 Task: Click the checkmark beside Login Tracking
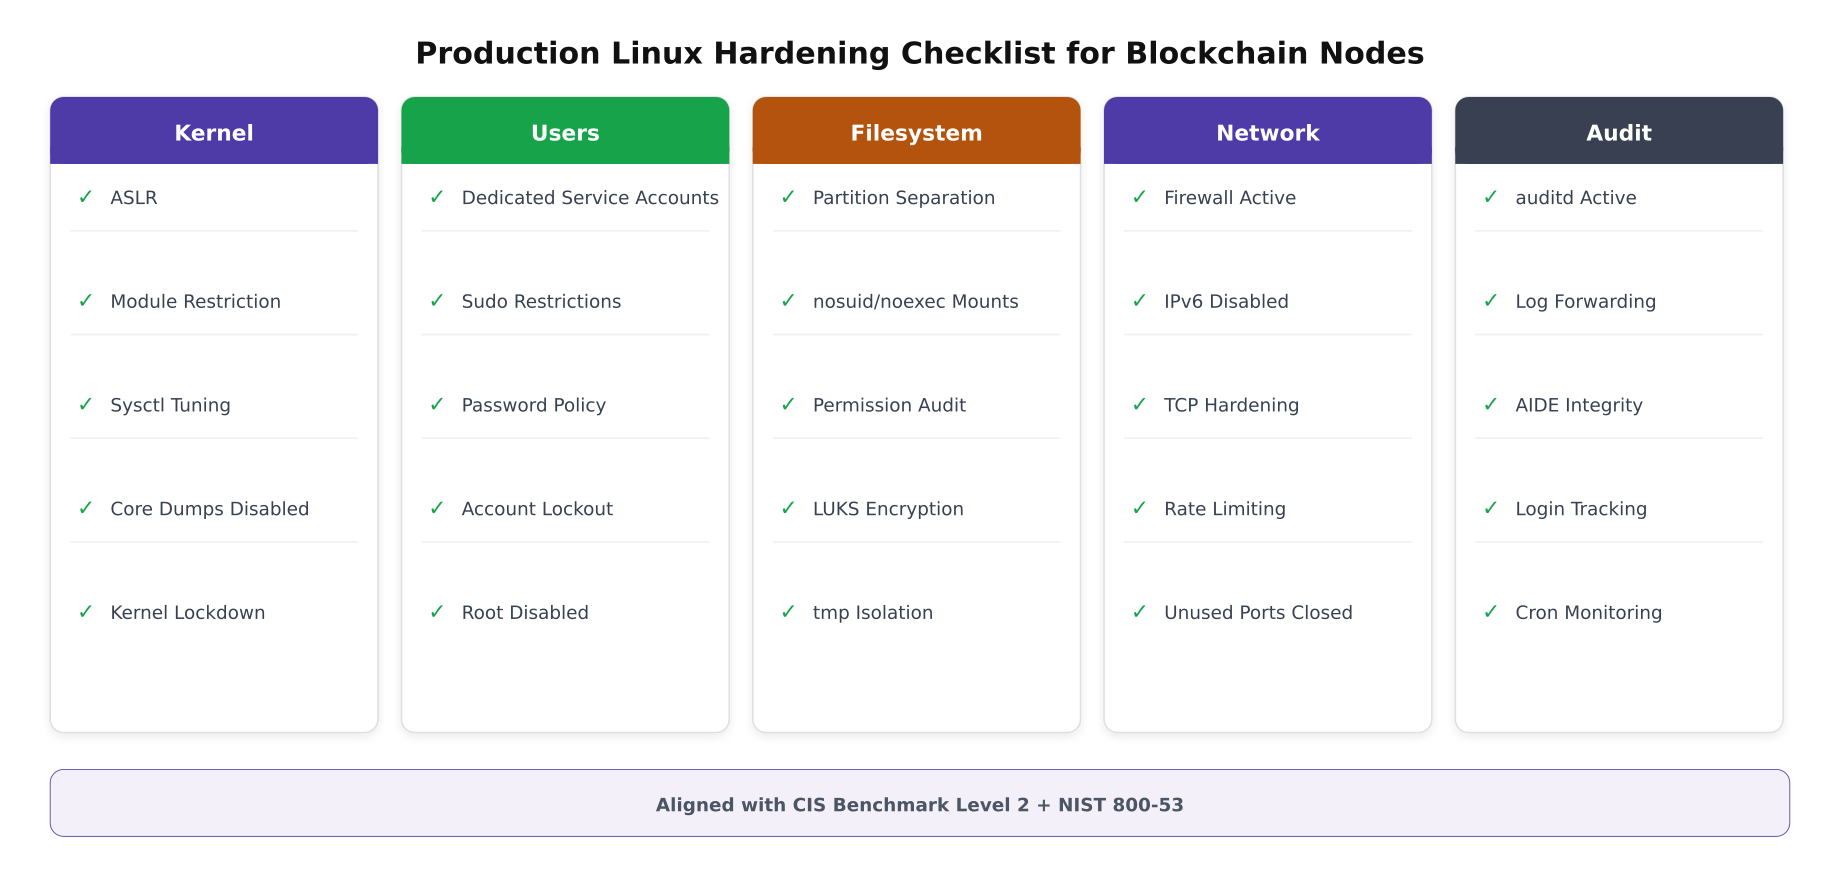tap(1491, 508)
